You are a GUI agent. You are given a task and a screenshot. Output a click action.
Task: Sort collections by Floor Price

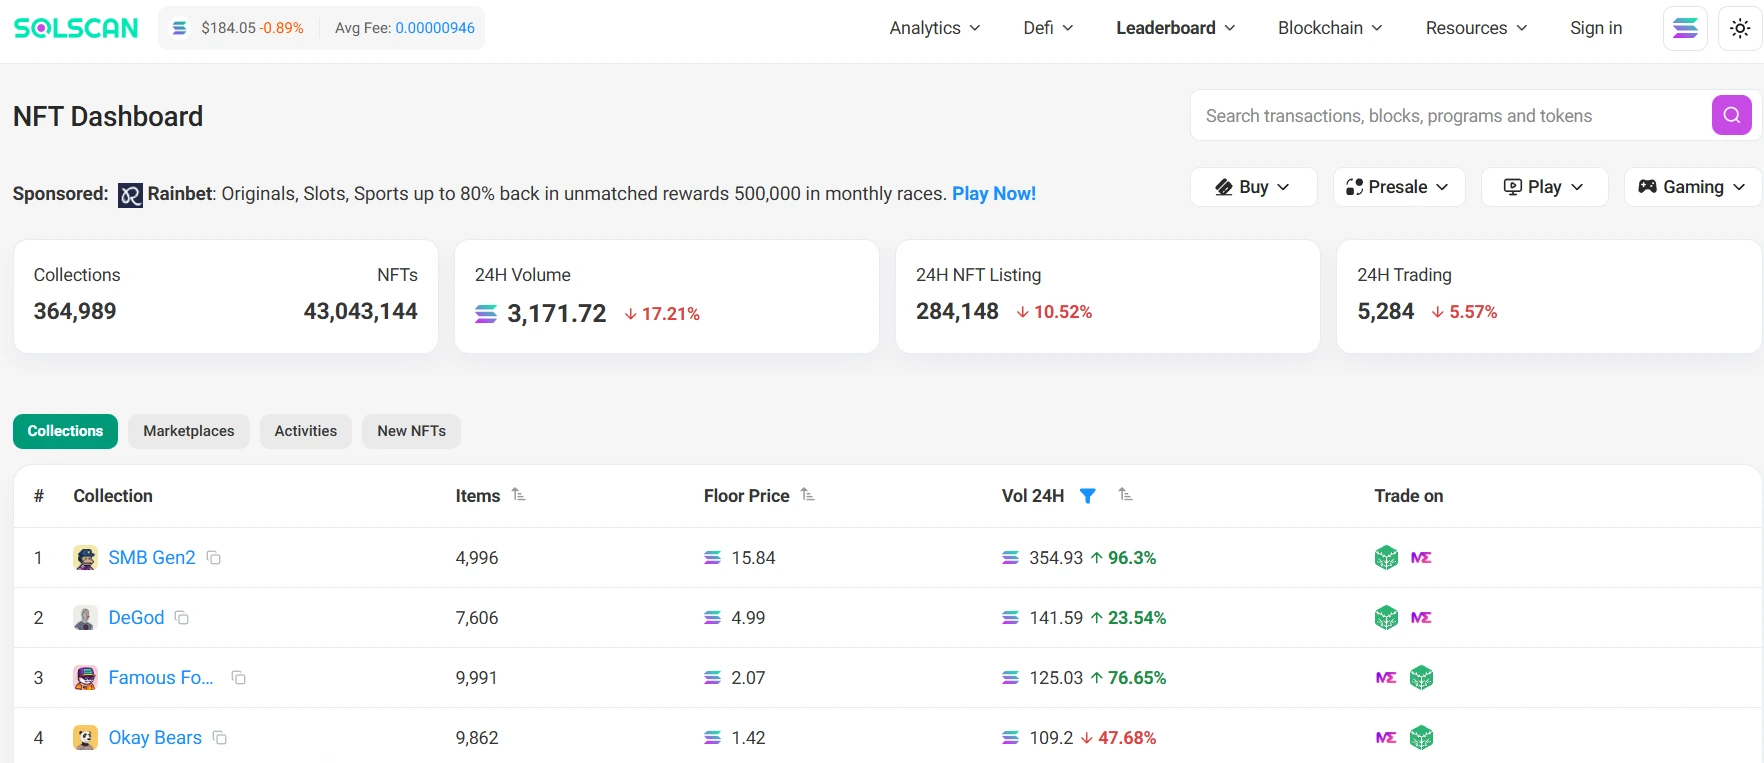[x=808, y=495]
